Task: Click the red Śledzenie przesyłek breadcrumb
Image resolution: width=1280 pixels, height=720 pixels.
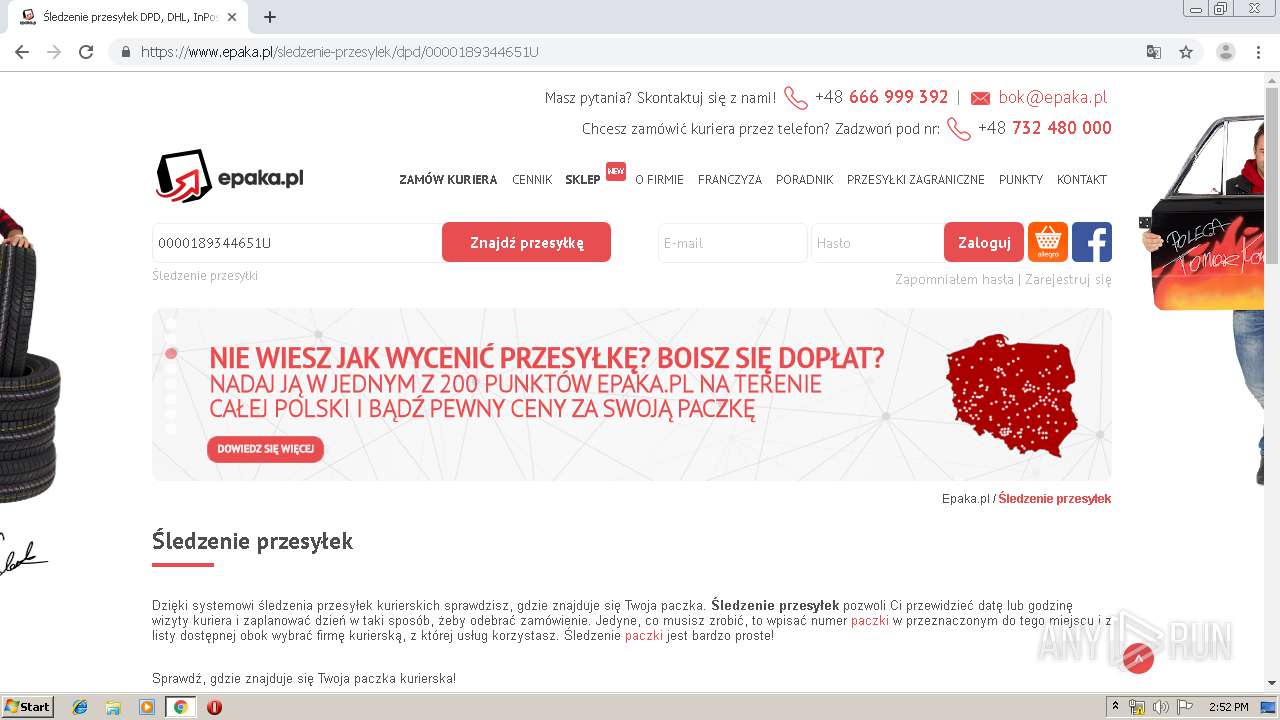Action: (1054, 499)
